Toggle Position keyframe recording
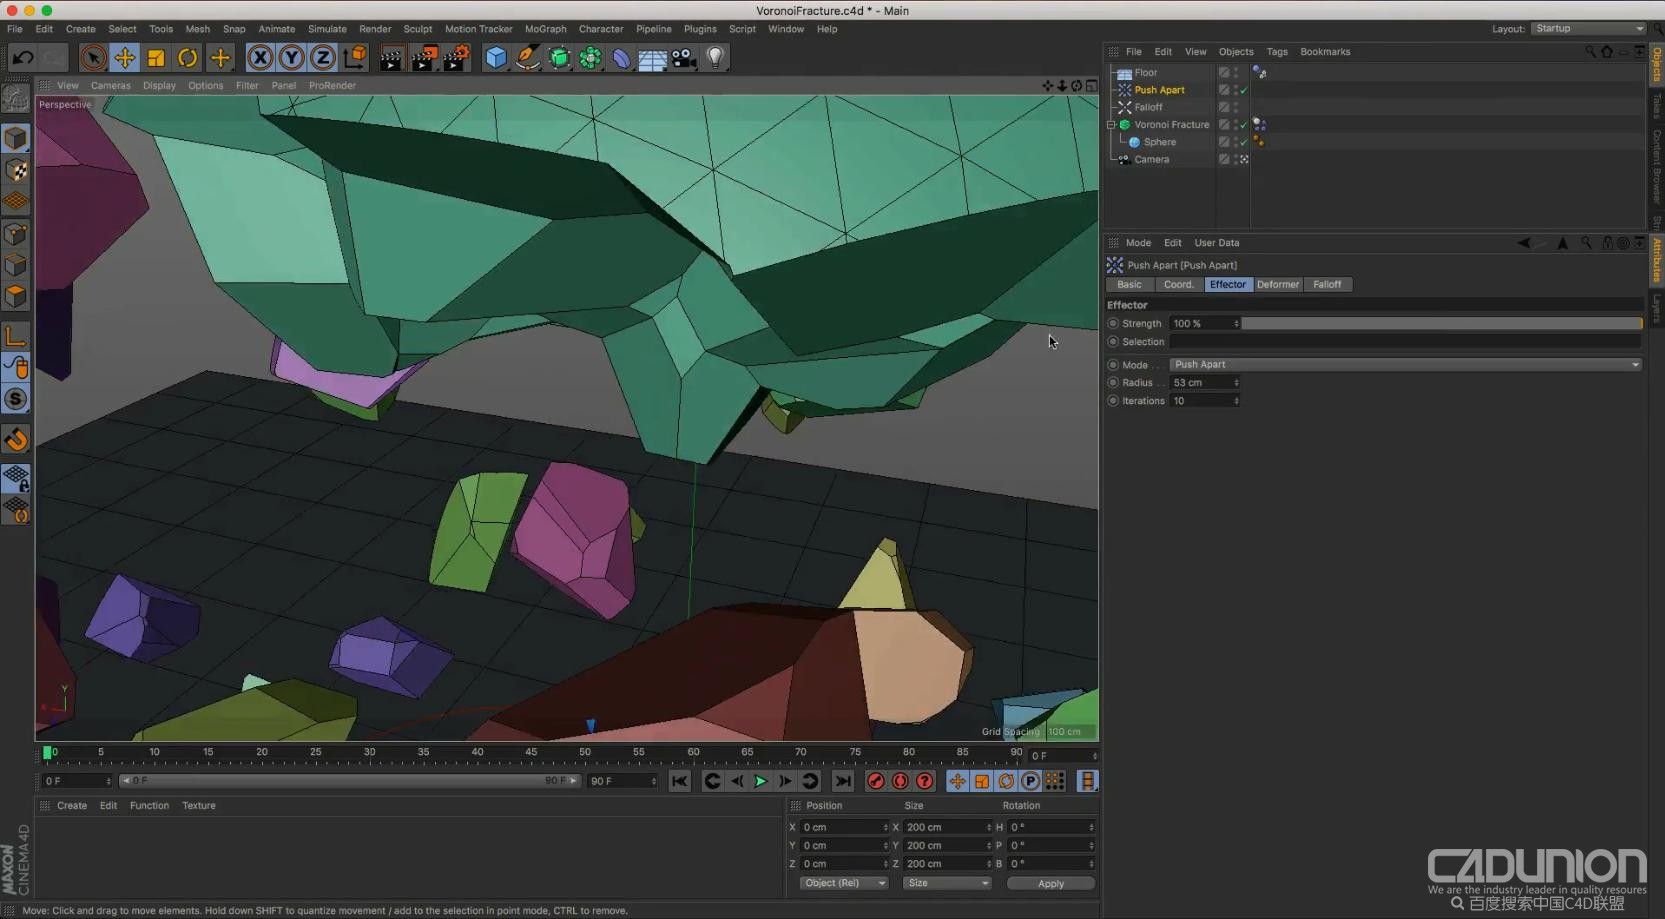The width and height of the screenshot is (1665, 919). [957, 781]
